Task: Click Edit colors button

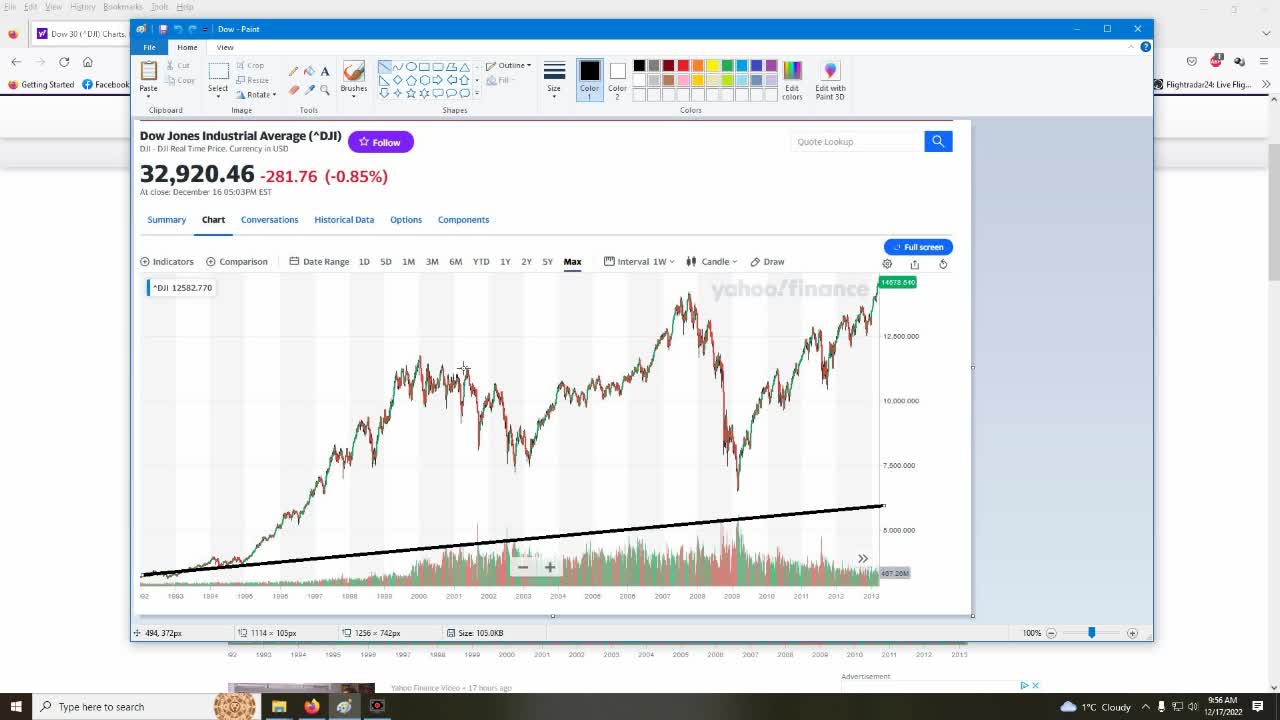Action: click(x=792, y=80)
